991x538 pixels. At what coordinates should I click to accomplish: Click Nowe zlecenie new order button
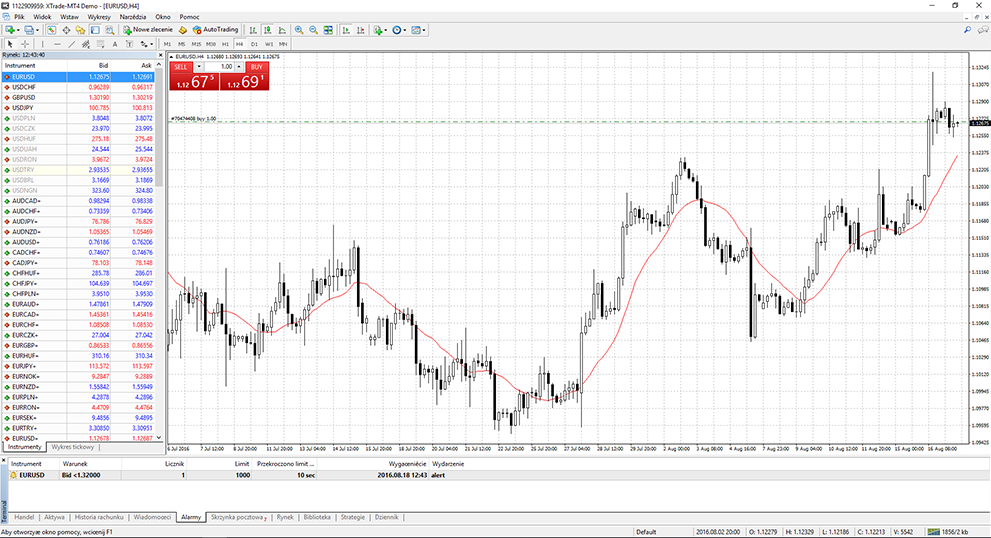point(147,30)
